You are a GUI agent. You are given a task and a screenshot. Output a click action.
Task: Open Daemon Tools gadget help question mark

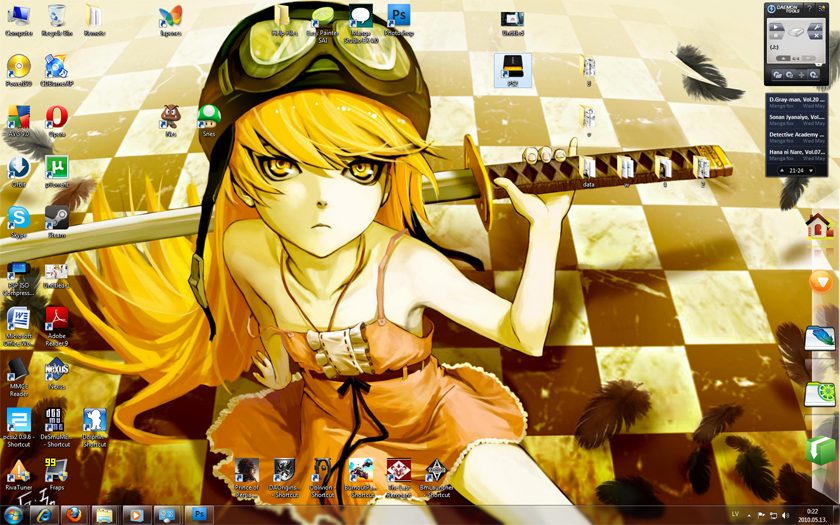(809, 9)
